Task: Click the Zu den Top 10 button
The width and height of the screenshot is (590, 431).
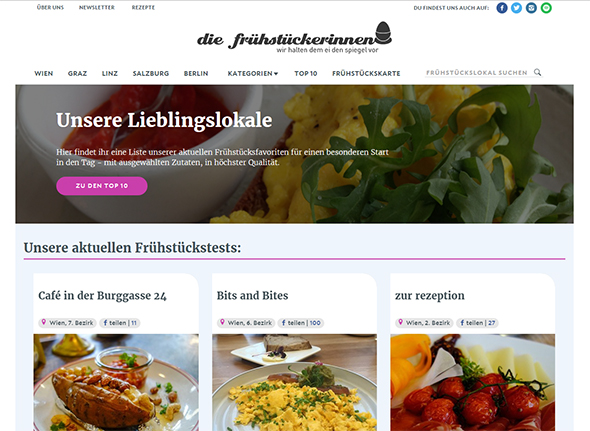Action: 102,186
